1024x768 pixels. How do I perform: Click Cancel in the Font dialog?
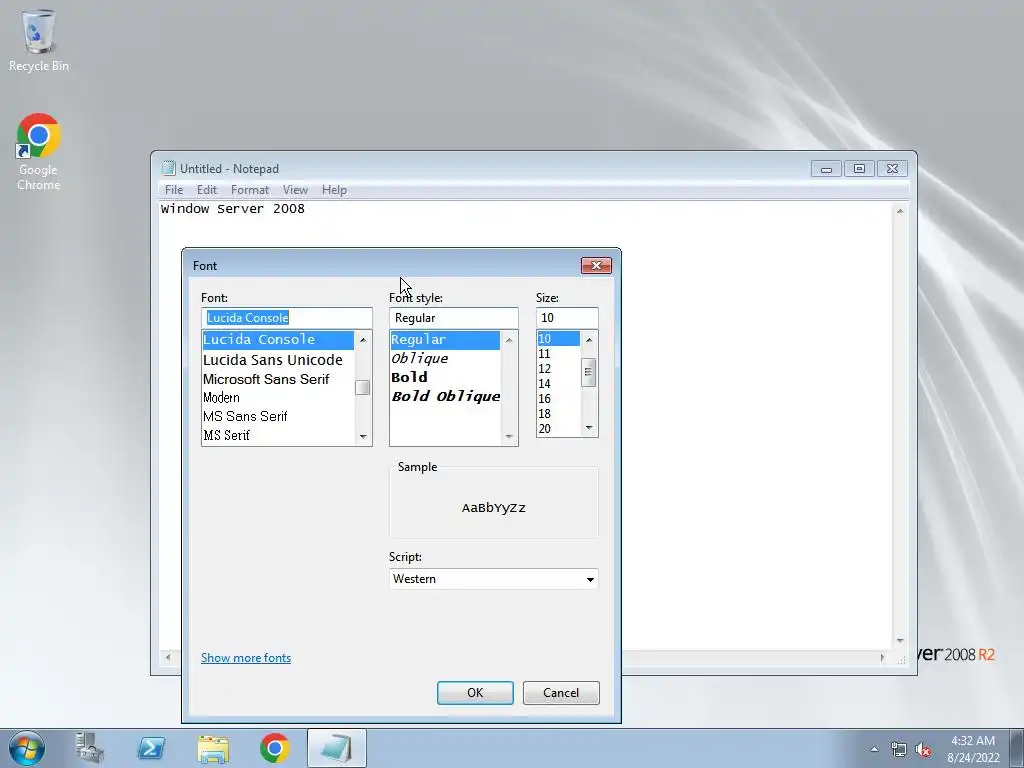tap(561, 693)
